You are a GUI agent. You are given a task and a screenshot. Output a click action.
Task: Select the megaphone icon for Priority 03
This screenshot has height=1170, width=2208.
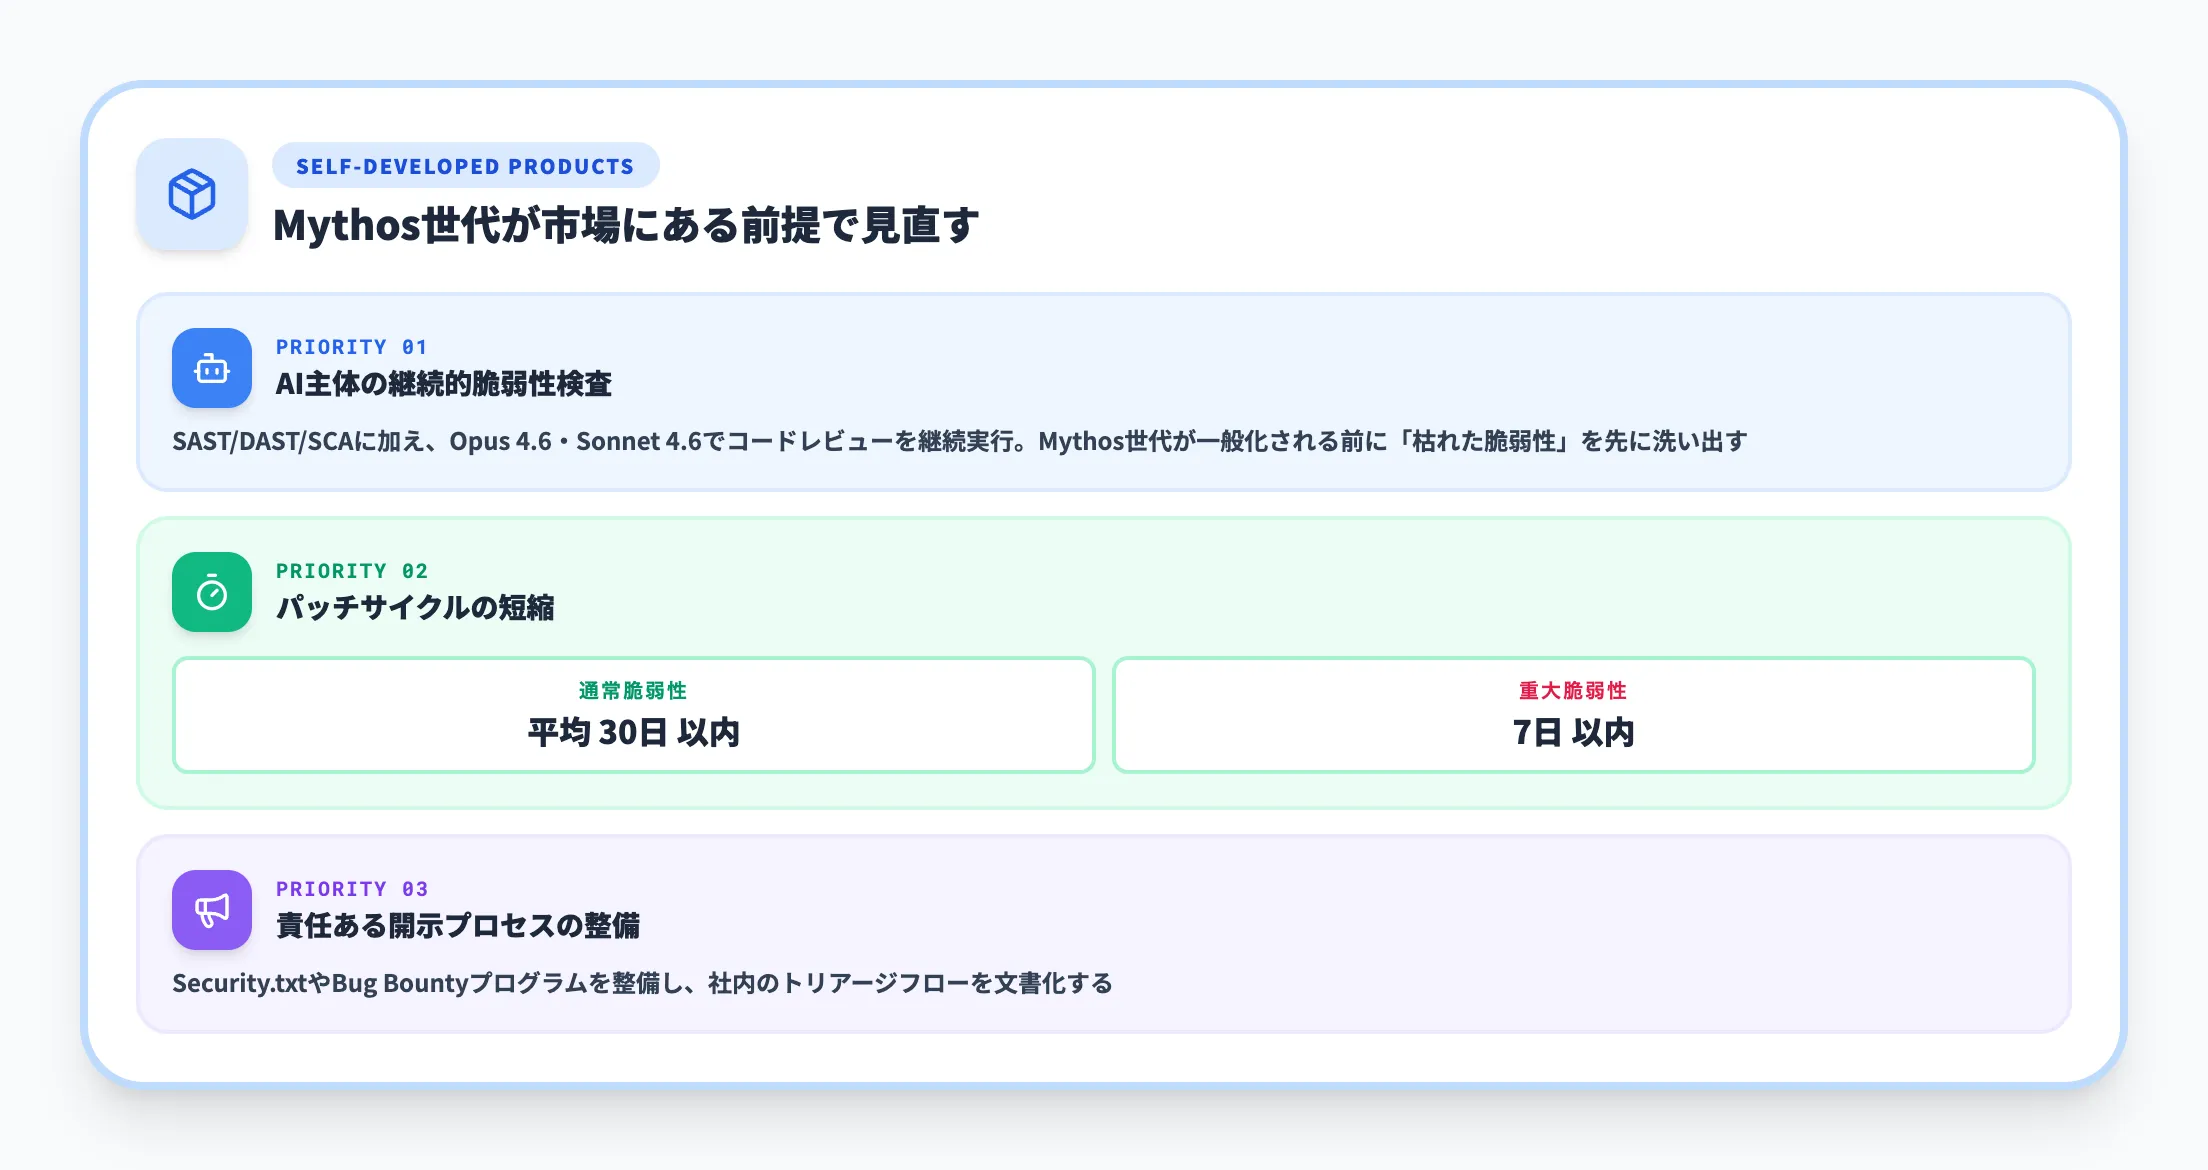[211, 910]
